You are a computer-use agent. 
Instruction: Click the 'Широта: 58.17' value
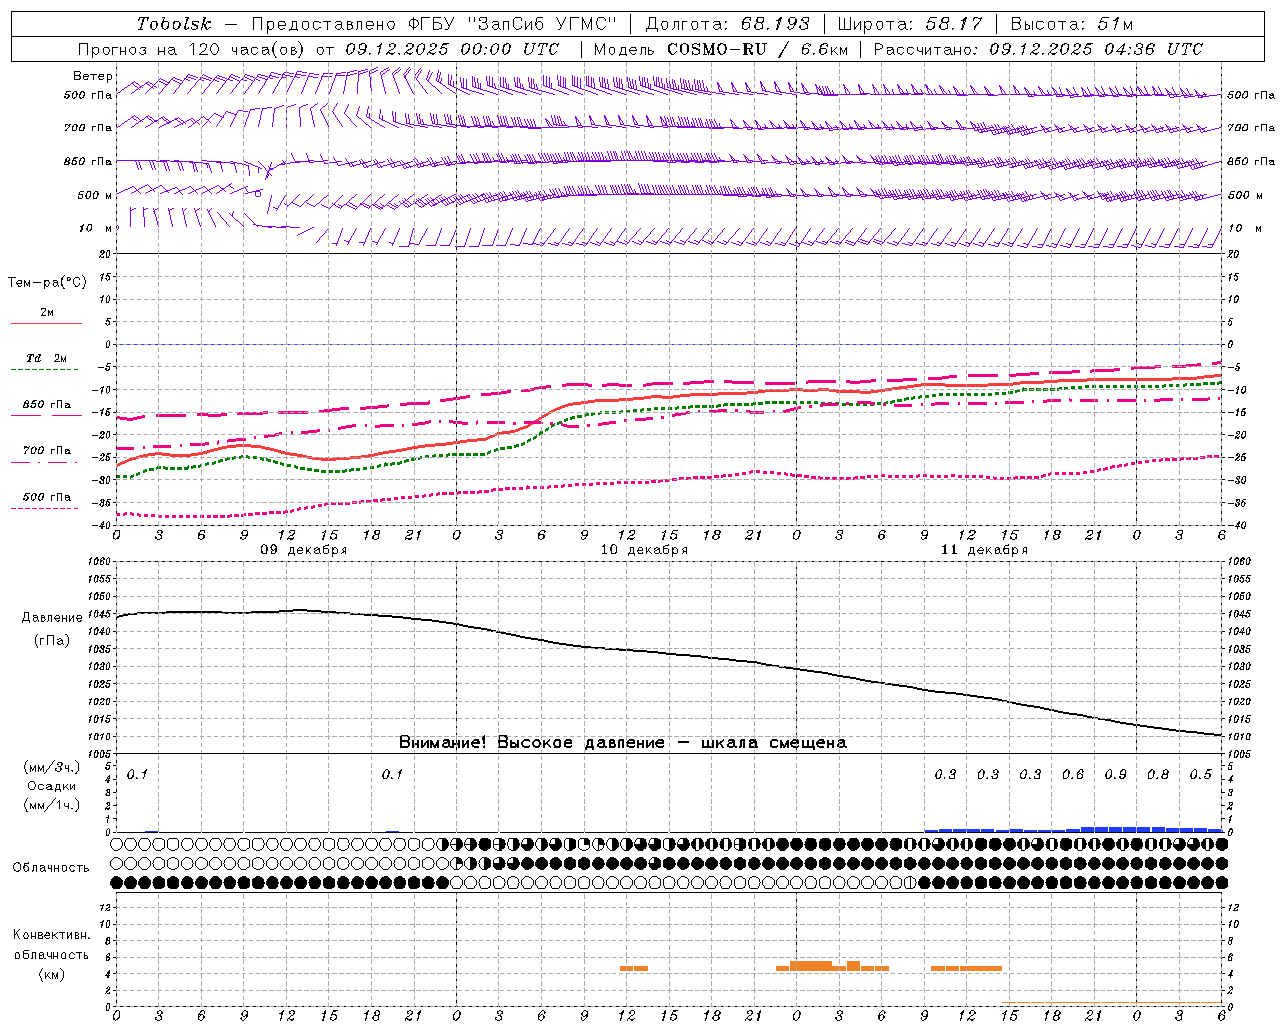[910, 24]
